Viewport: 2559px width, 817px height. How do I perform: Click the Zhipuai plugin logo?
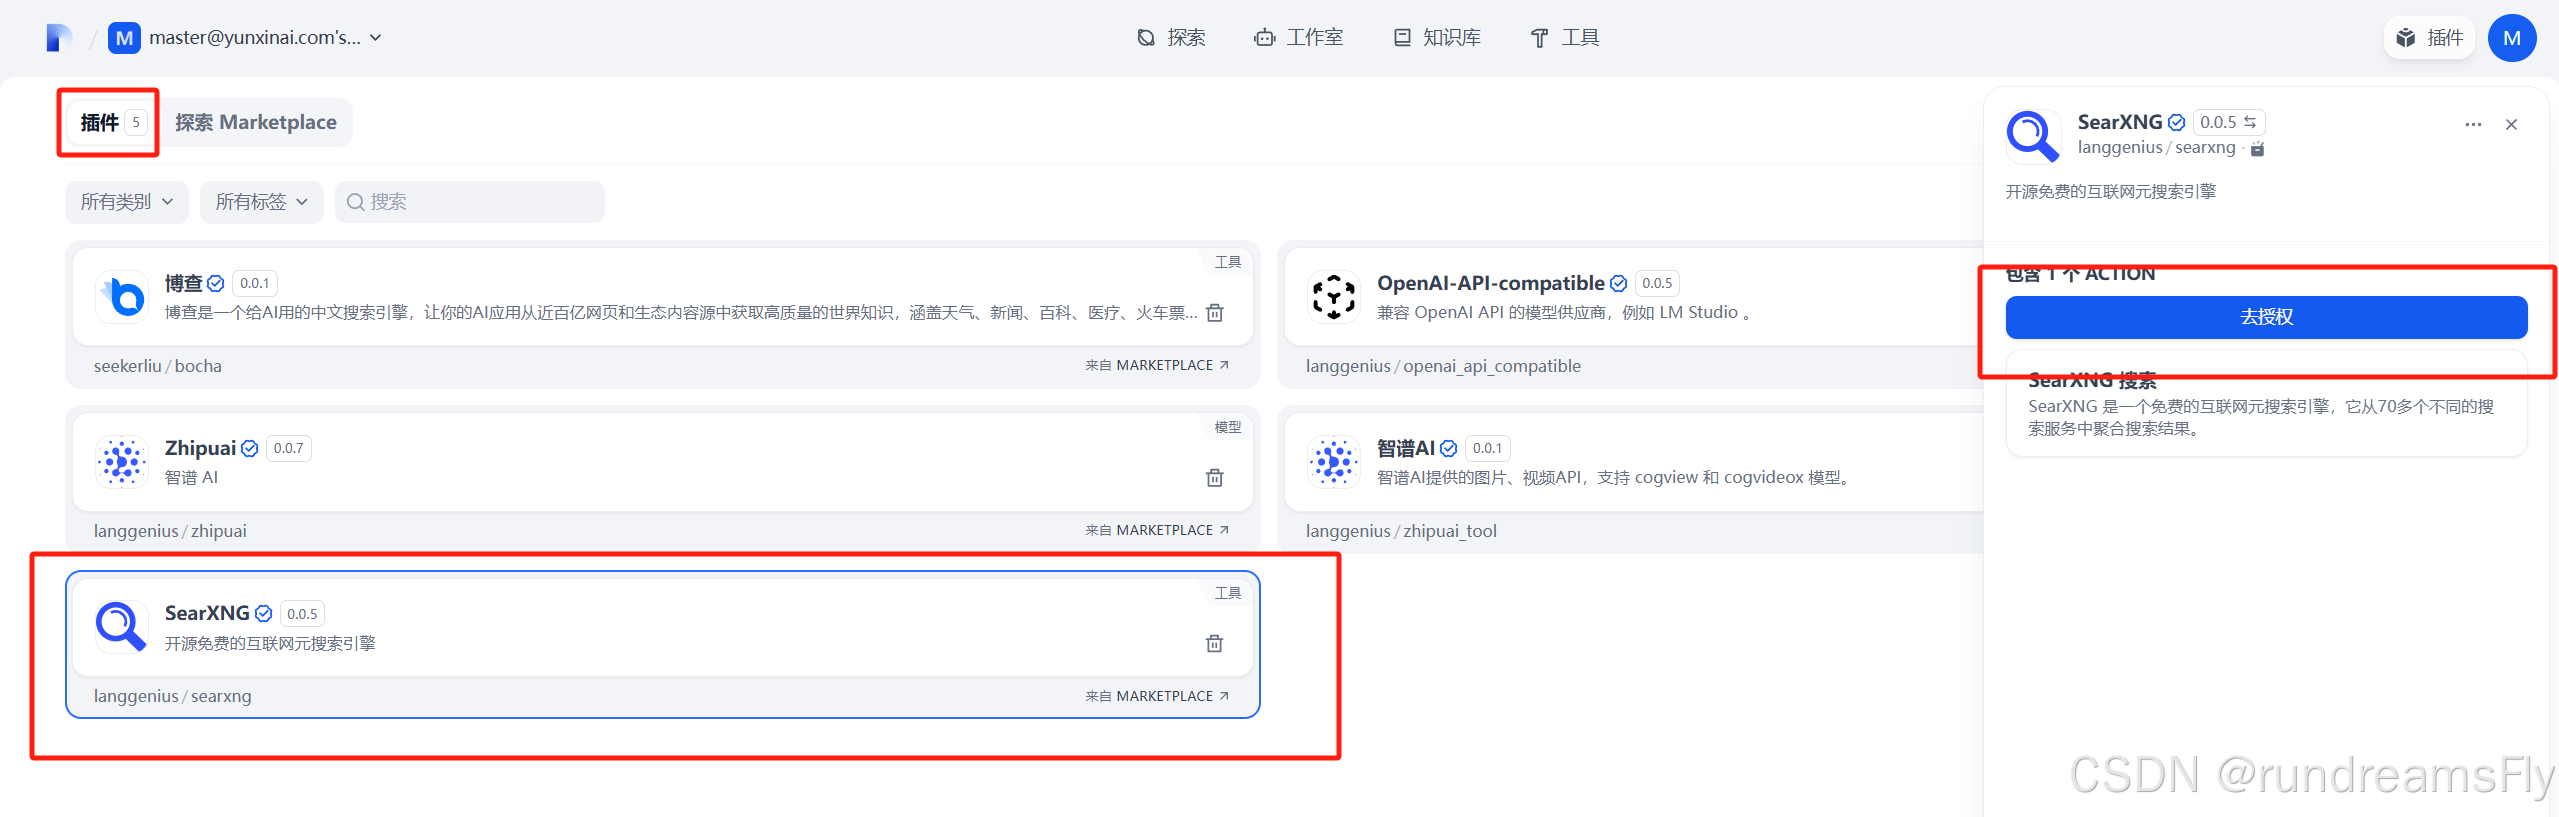pos(122,462)
